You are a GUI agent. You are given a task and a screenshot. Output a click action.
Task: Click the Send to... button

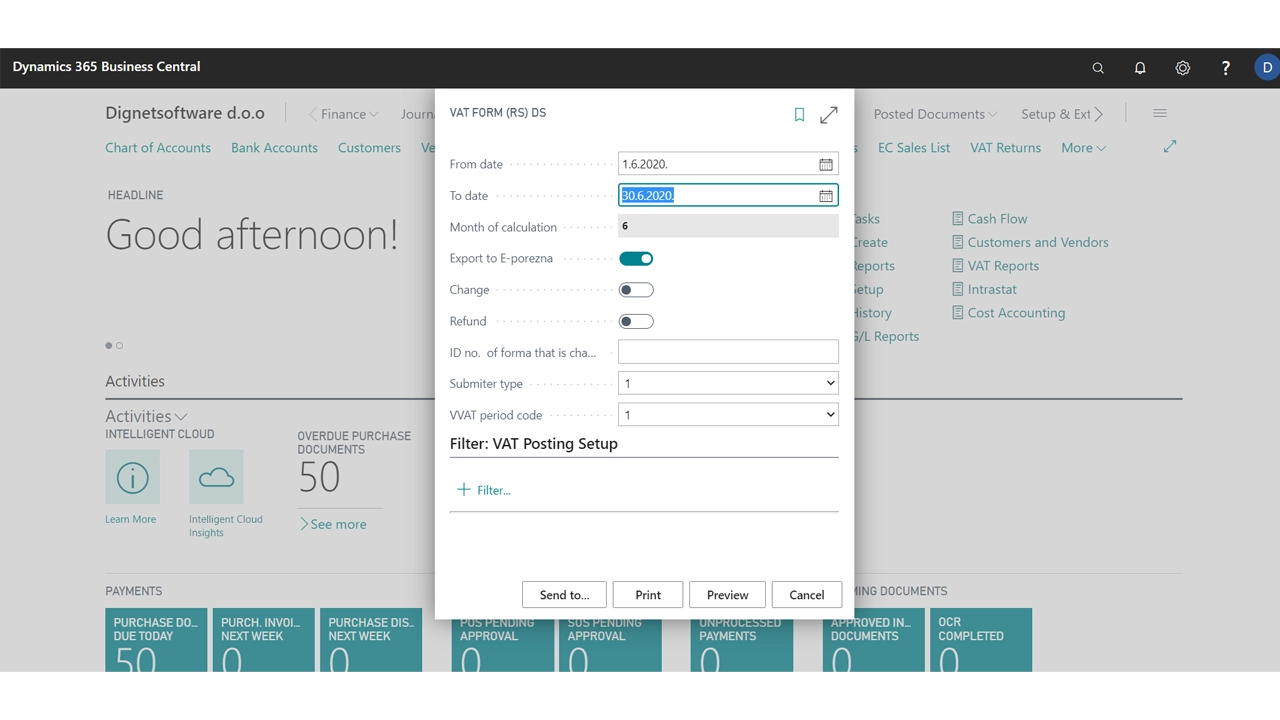pos(564,595)
